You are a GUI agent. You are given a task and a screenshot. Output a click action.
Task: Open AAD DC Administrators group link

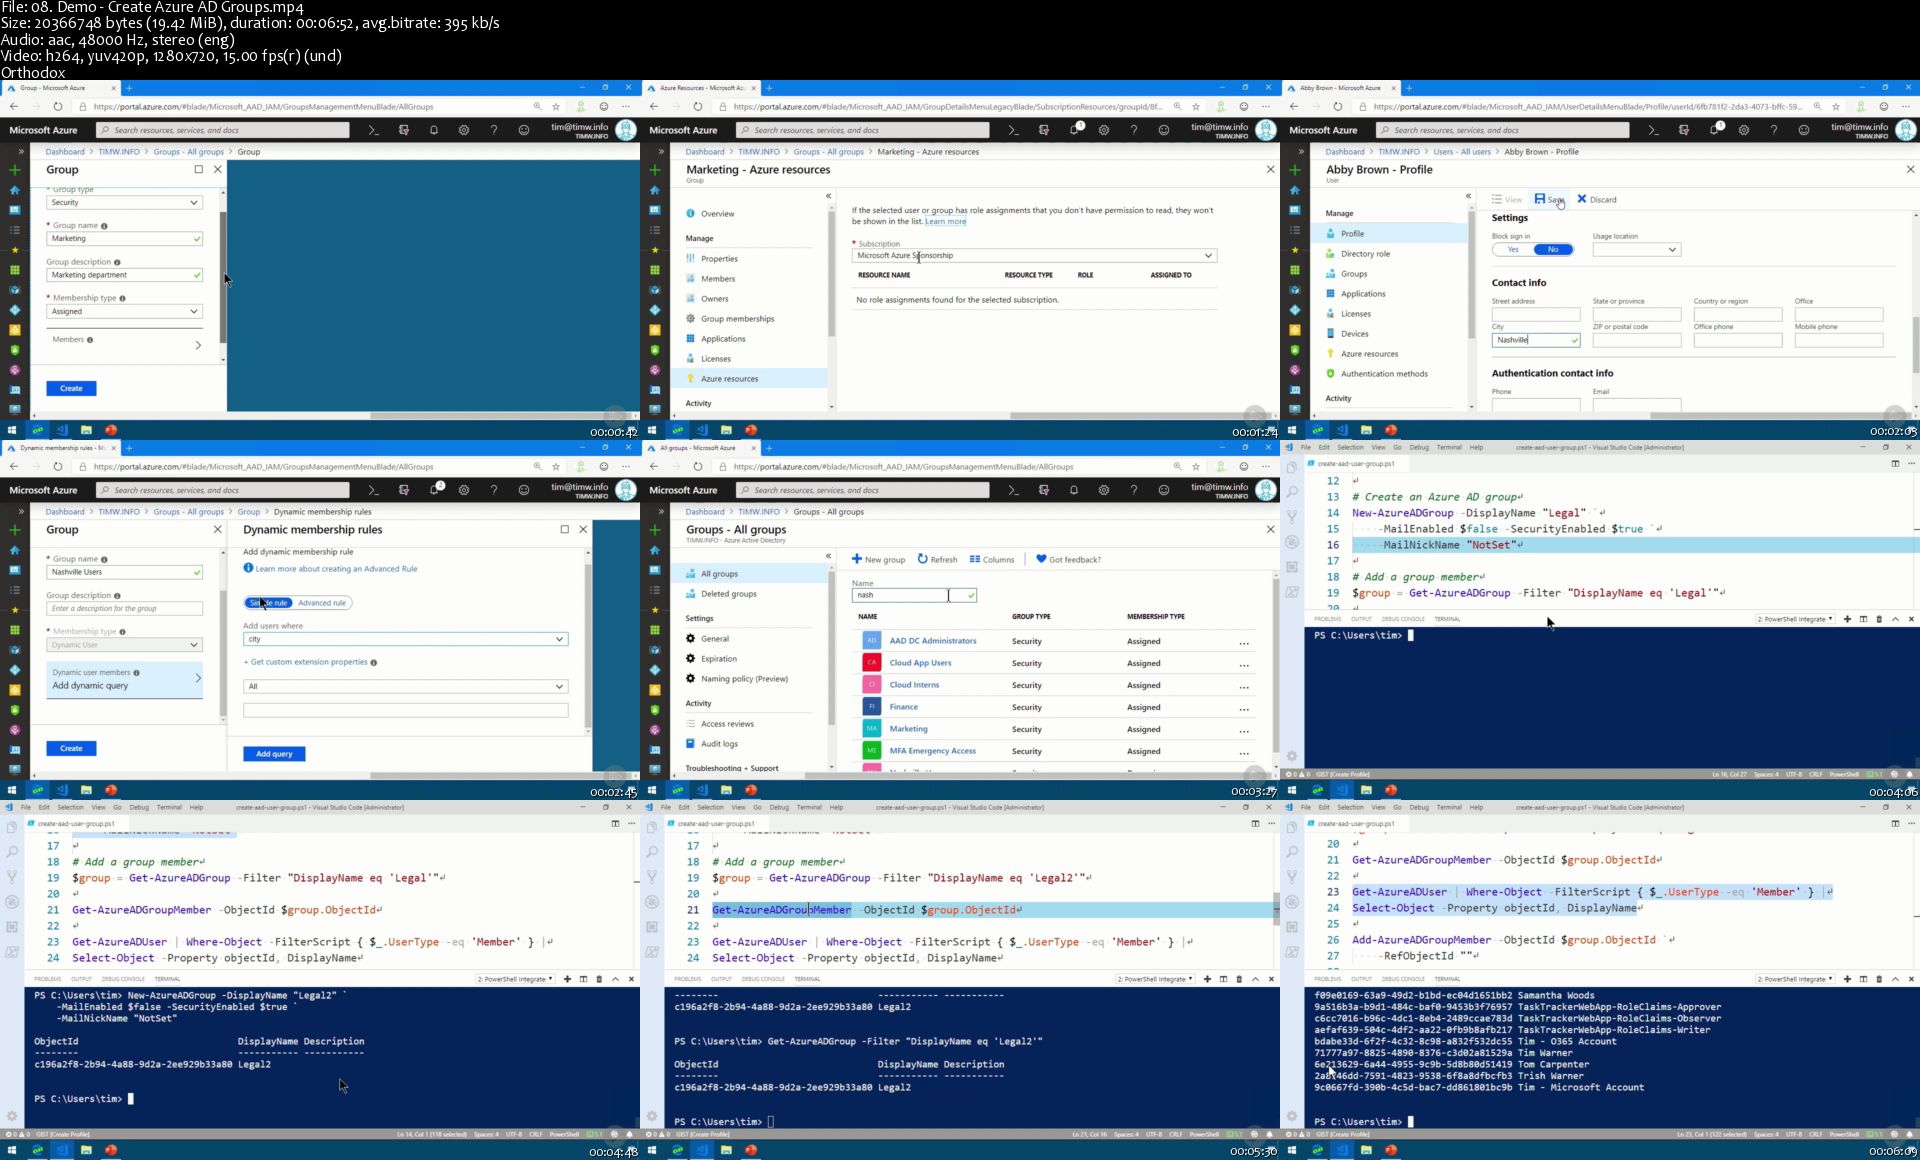point(933,641)
